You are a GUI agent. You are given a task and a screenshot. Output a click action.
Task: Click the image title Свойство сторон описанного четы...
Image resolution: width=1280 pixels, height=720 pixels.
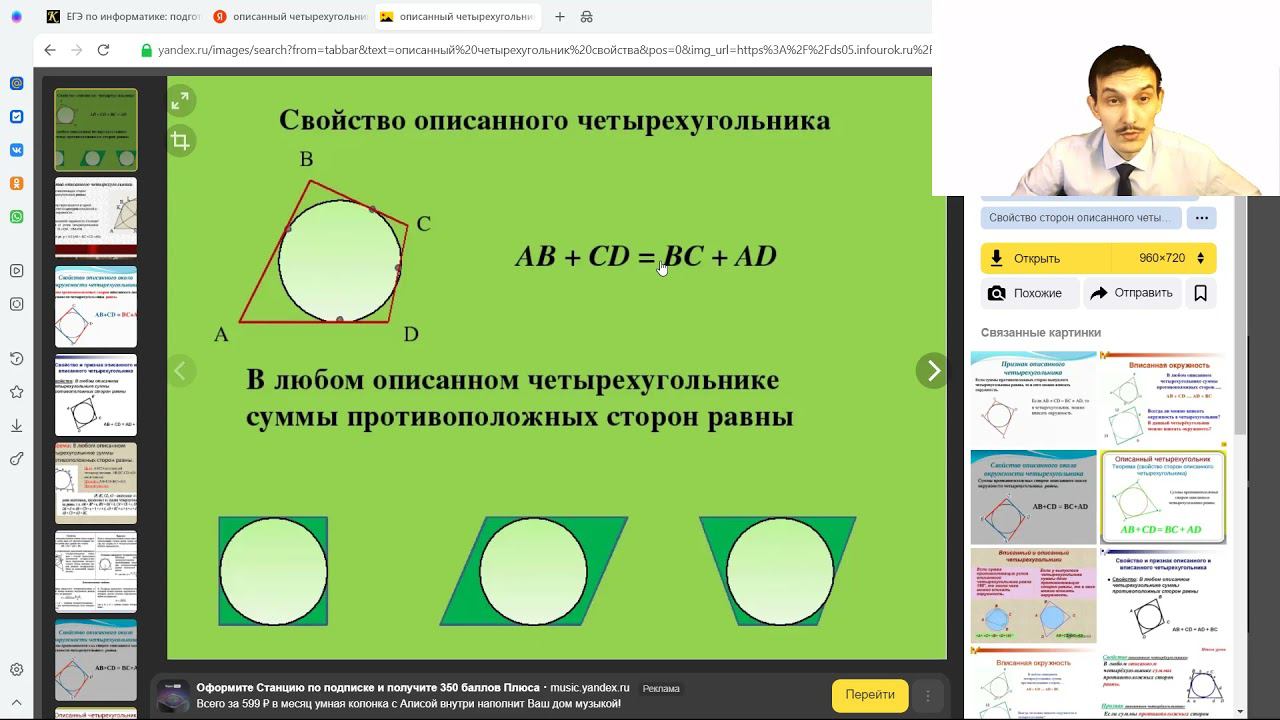pyautogui.click(x=1080, y=218)
